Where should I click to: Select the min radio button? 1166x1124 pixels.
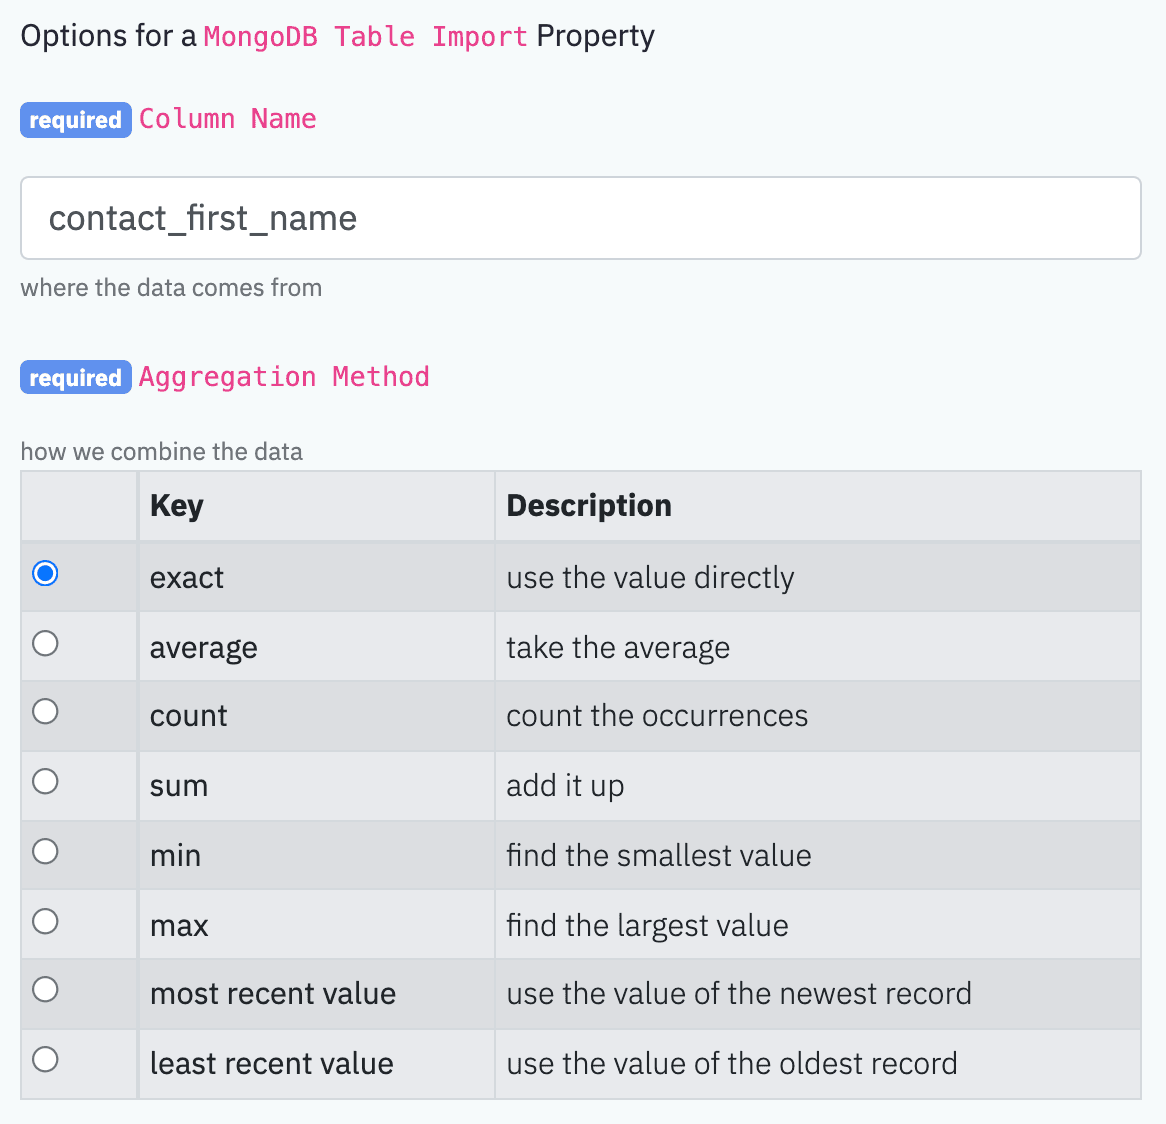pos(45,851)
